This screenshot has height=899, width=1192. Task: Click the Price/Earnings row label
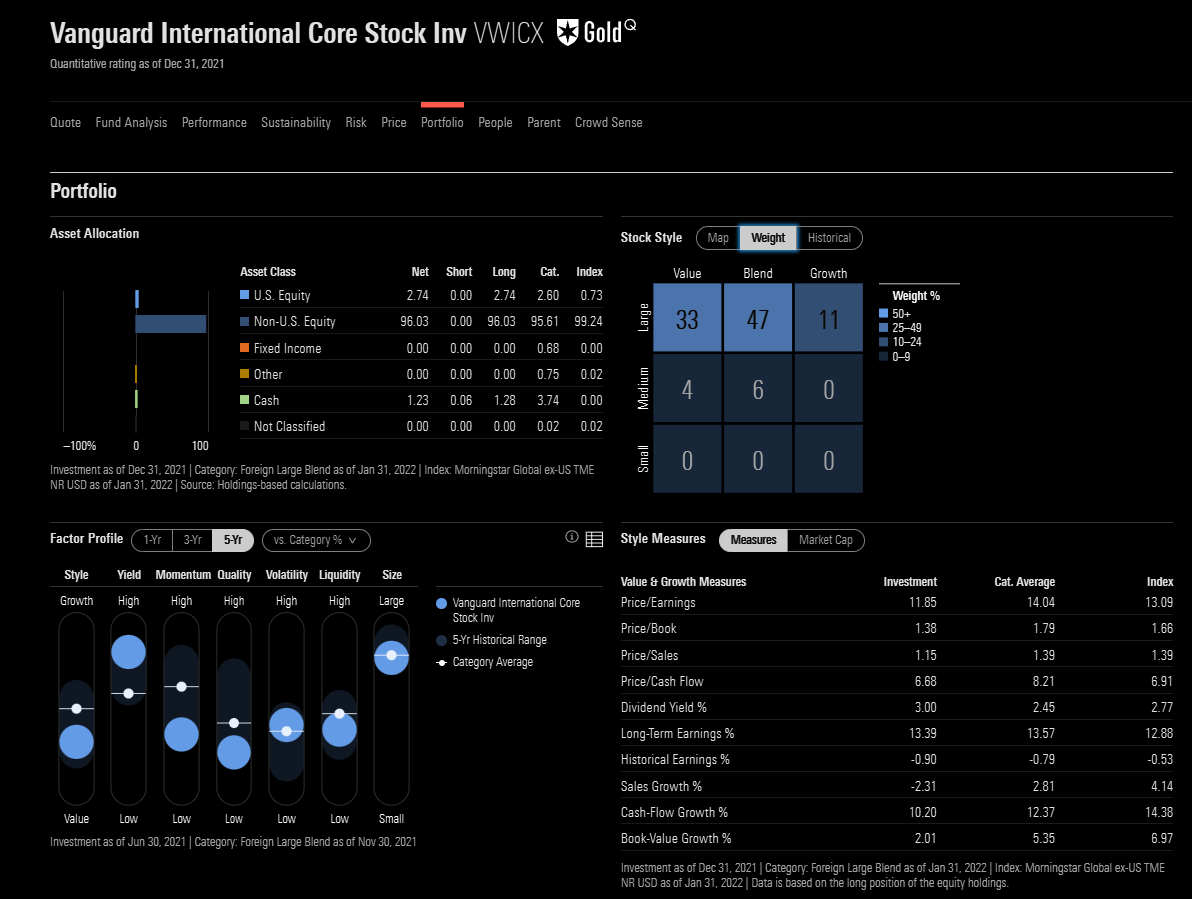[x=658, y=602]
